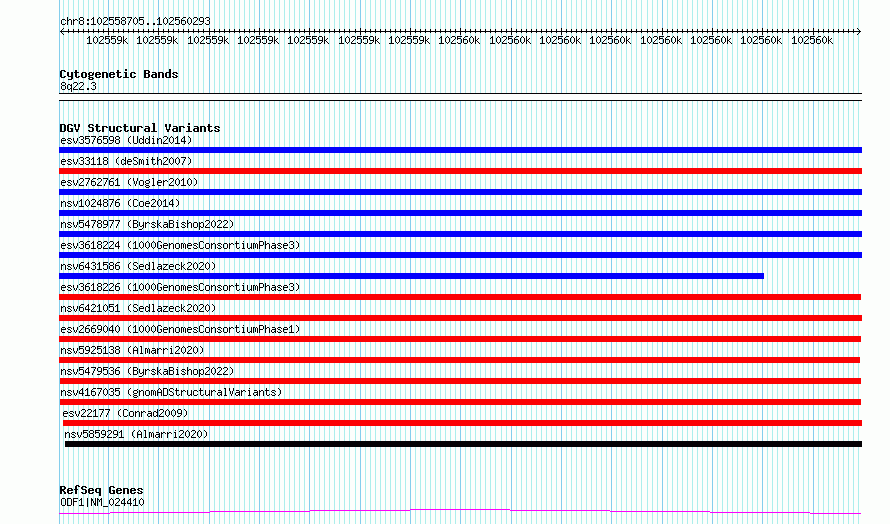Select the red nsv5479536 variant bar
This screenshot has height=524, width=890.
(460, 381)
